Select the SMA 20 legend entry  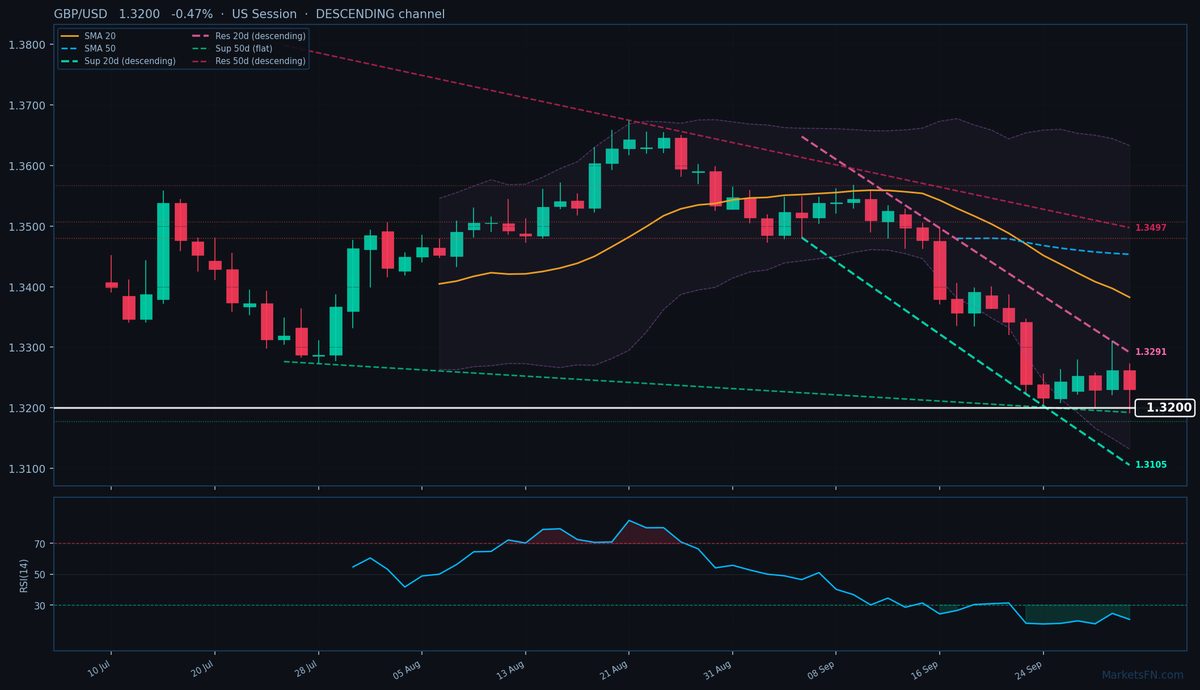(88, 36)
